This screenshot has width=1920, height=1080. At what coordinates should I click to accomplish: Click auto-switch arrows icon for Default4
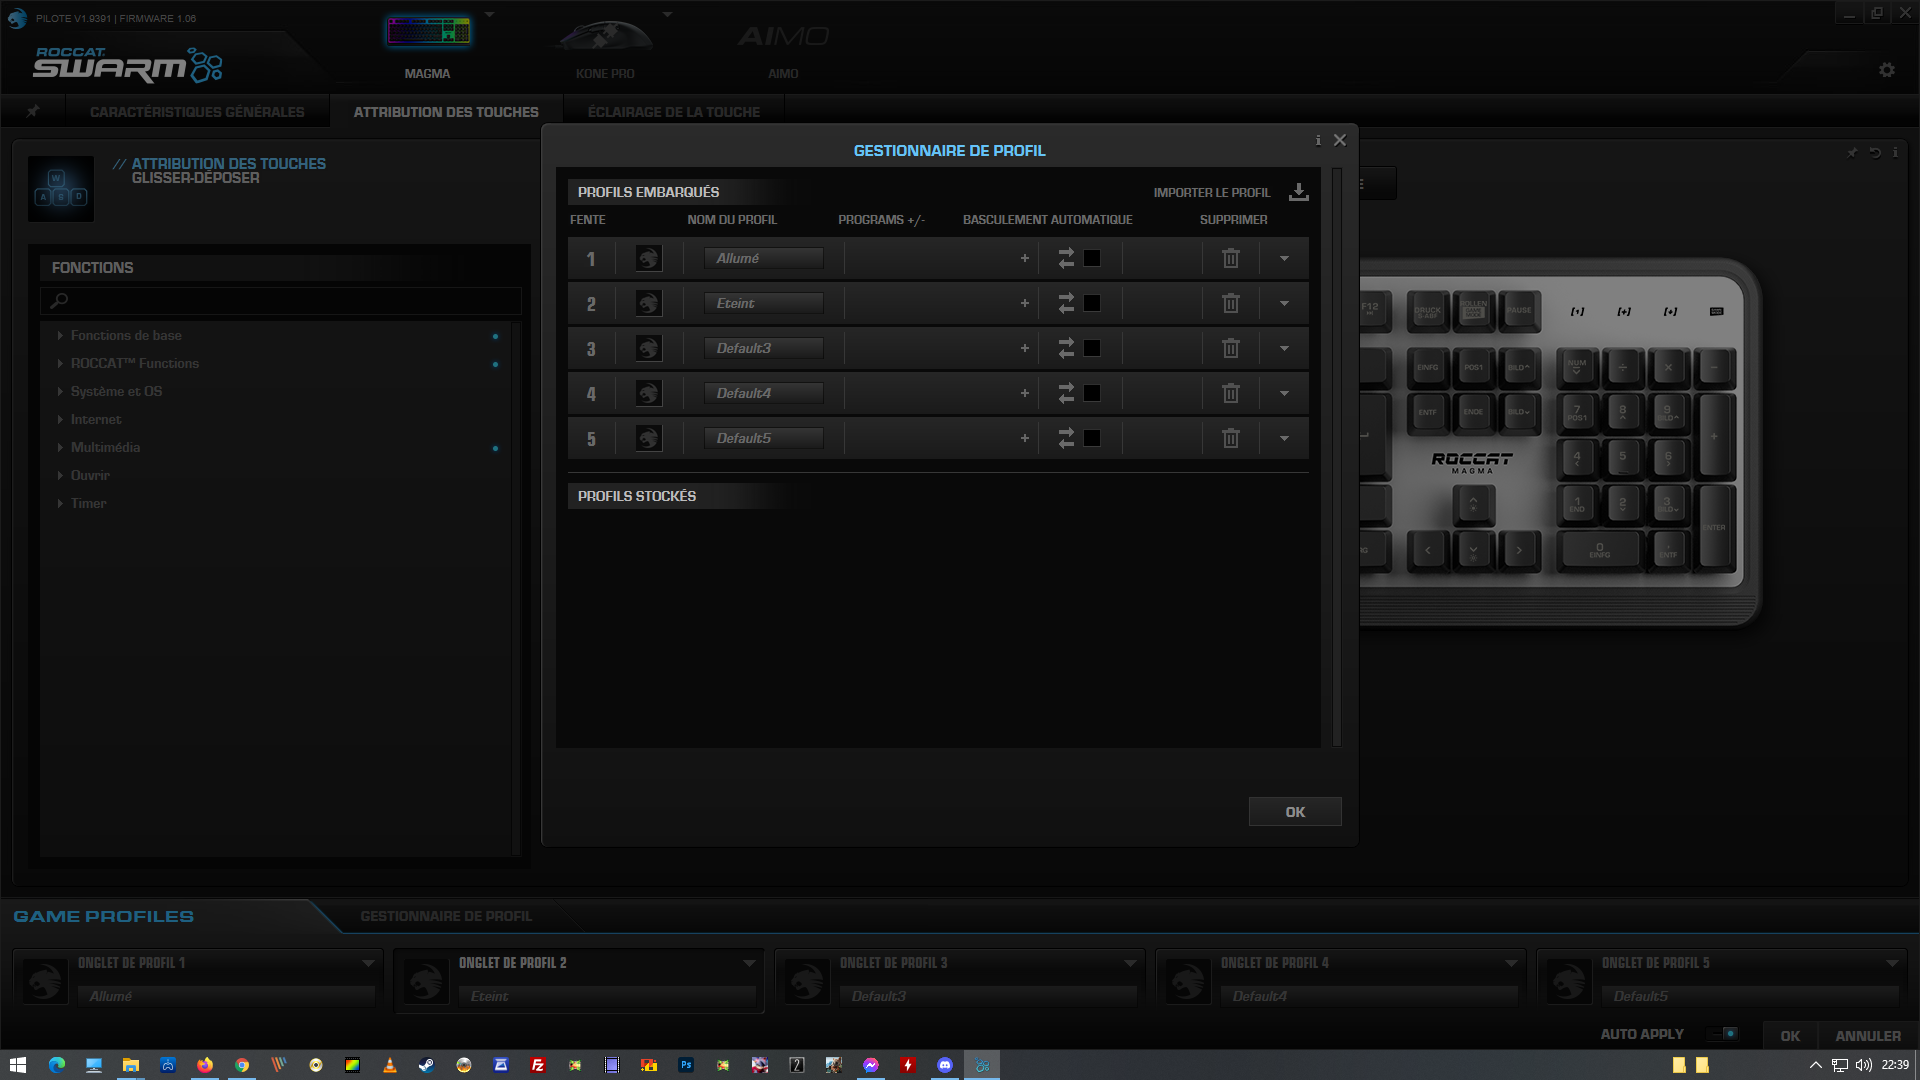coord(1066,393)
